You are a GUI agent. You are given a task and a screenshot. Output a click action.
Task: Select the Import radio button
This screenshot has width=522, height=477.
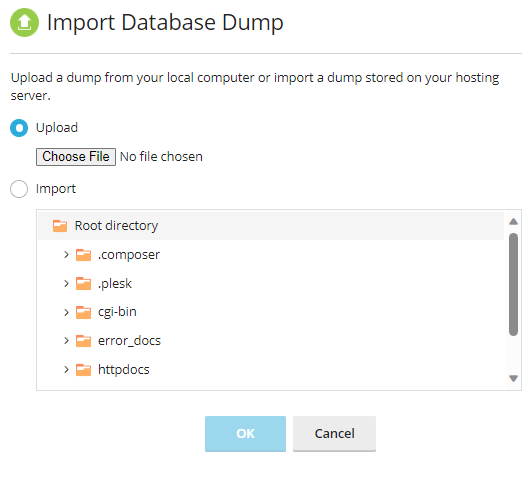pos(19,189)
